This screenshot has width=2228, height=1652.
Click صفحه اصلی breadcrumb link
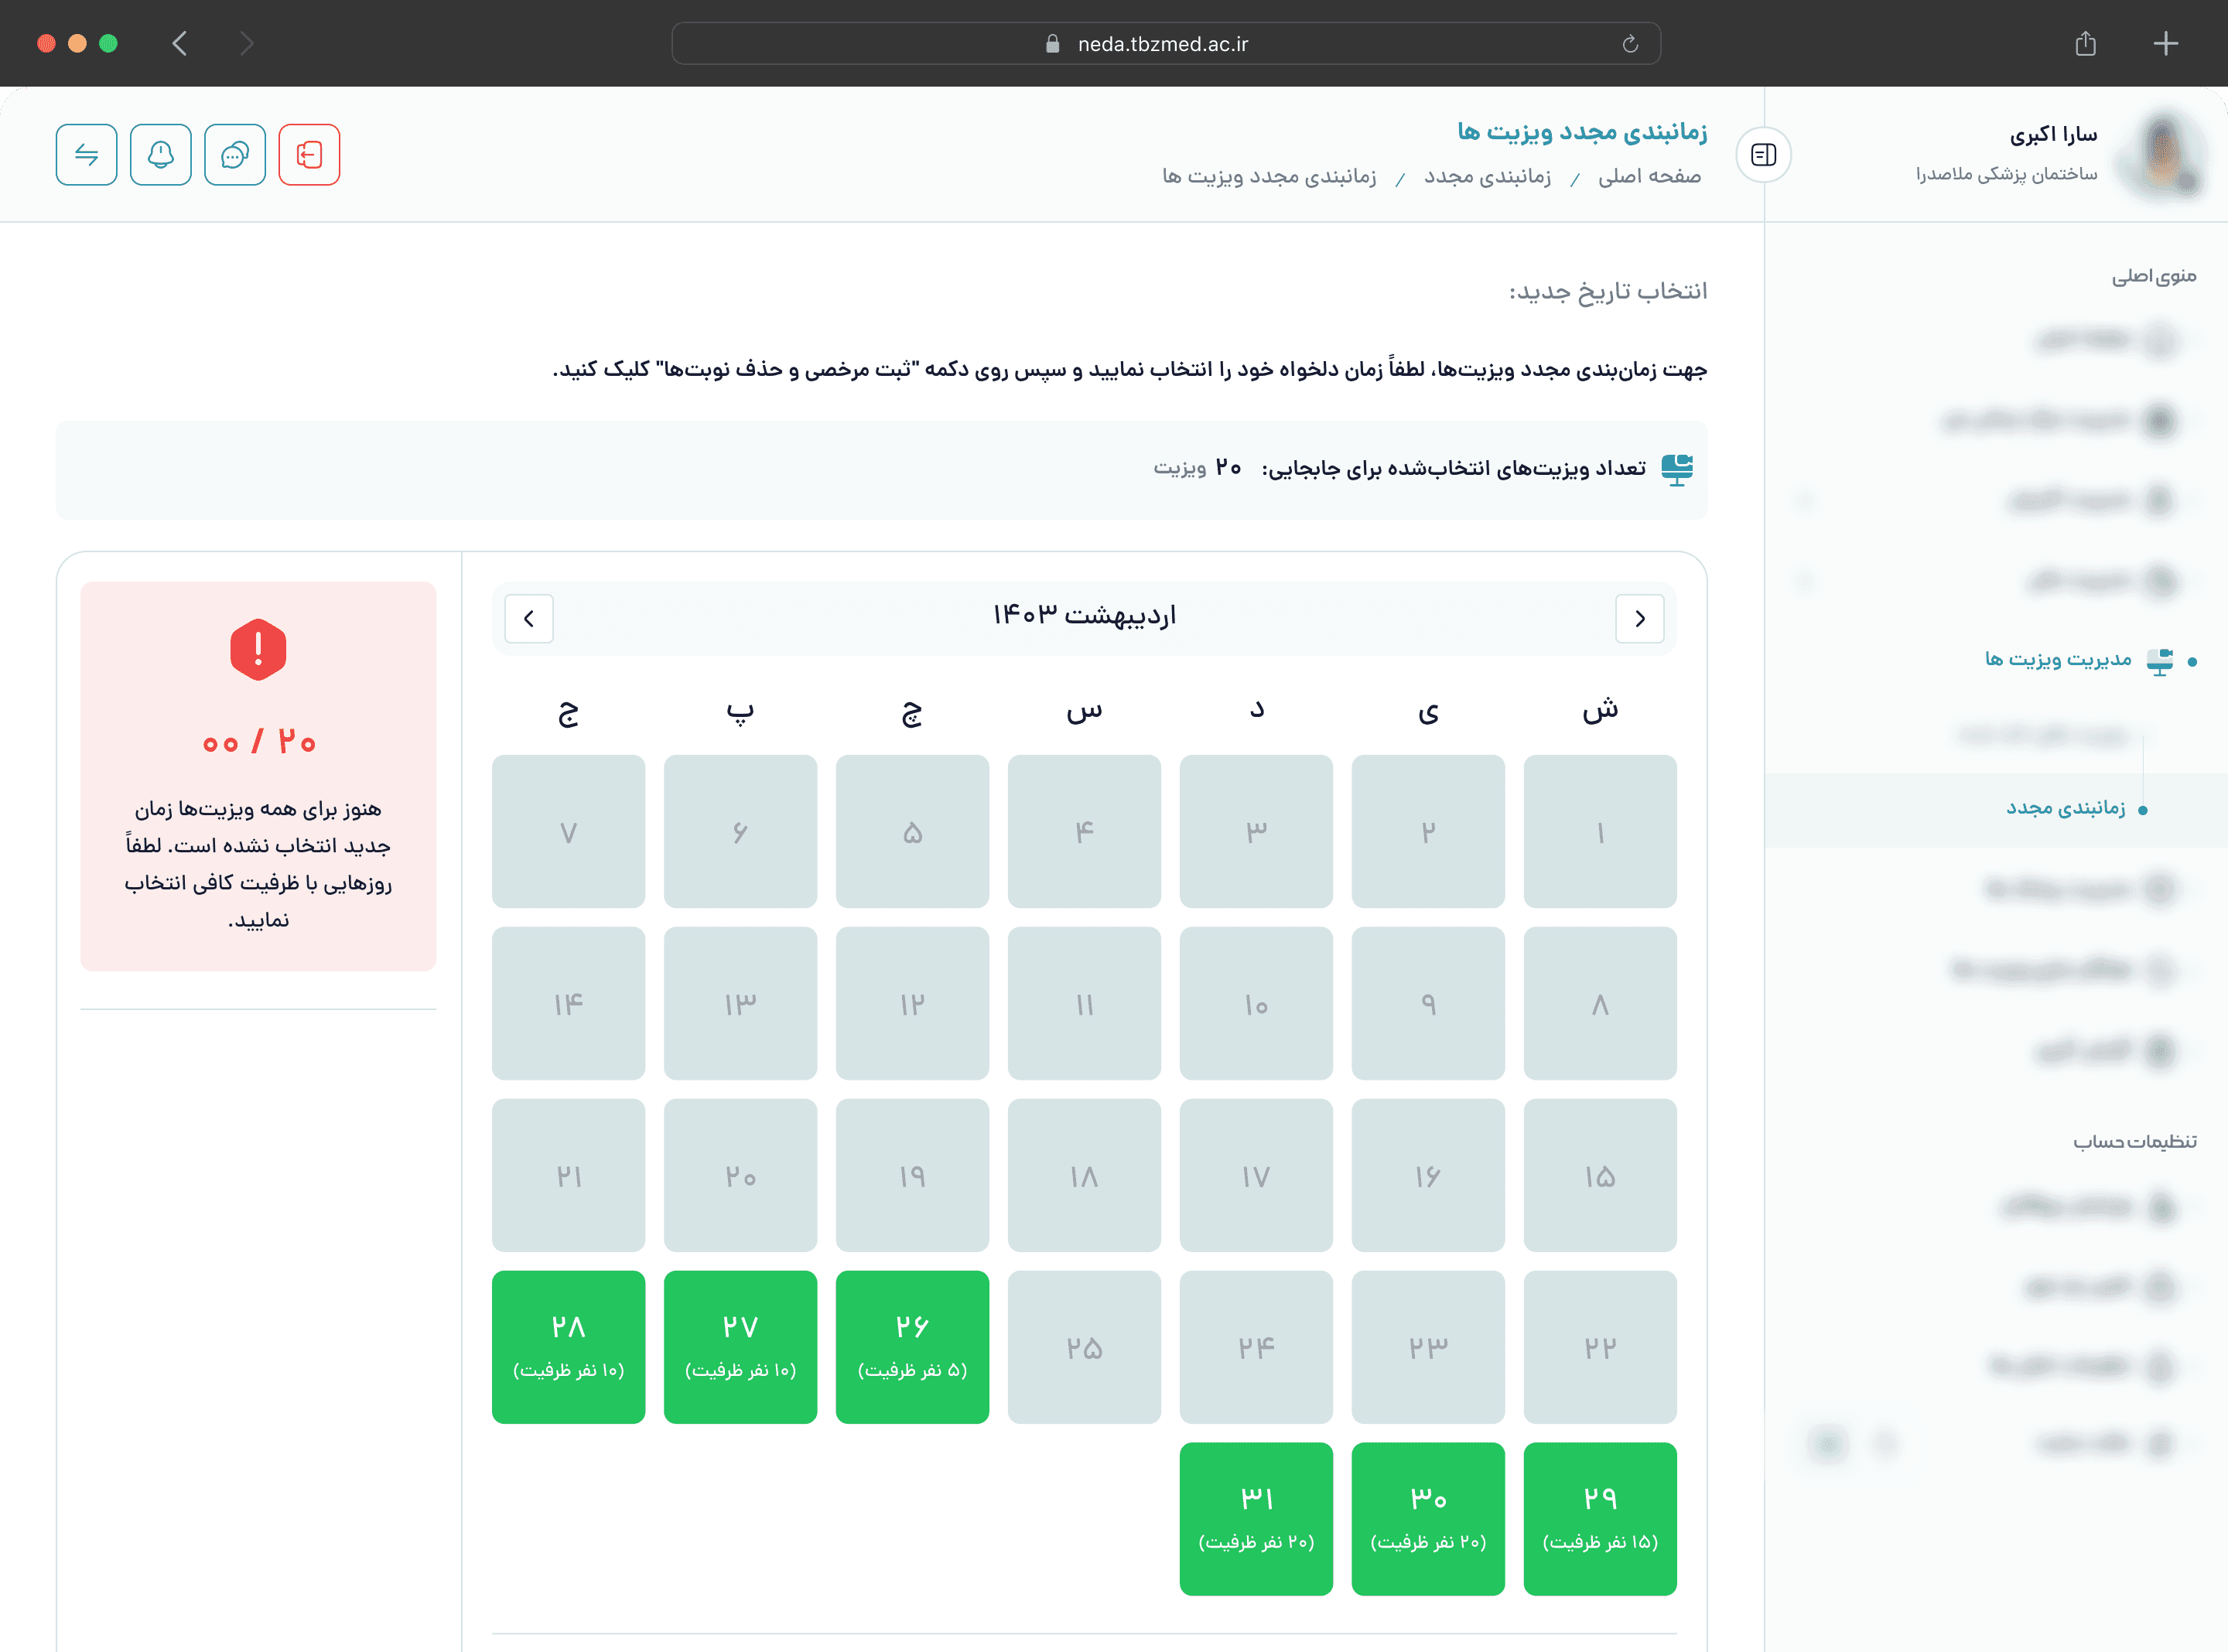pyautogui.click(x=1649, y=176)
